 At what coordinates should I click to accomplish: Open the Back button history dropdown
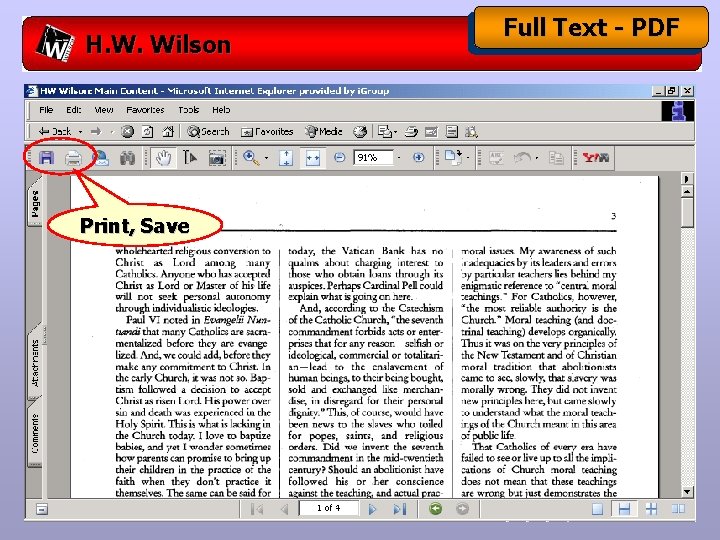click(x=80, y=132)
